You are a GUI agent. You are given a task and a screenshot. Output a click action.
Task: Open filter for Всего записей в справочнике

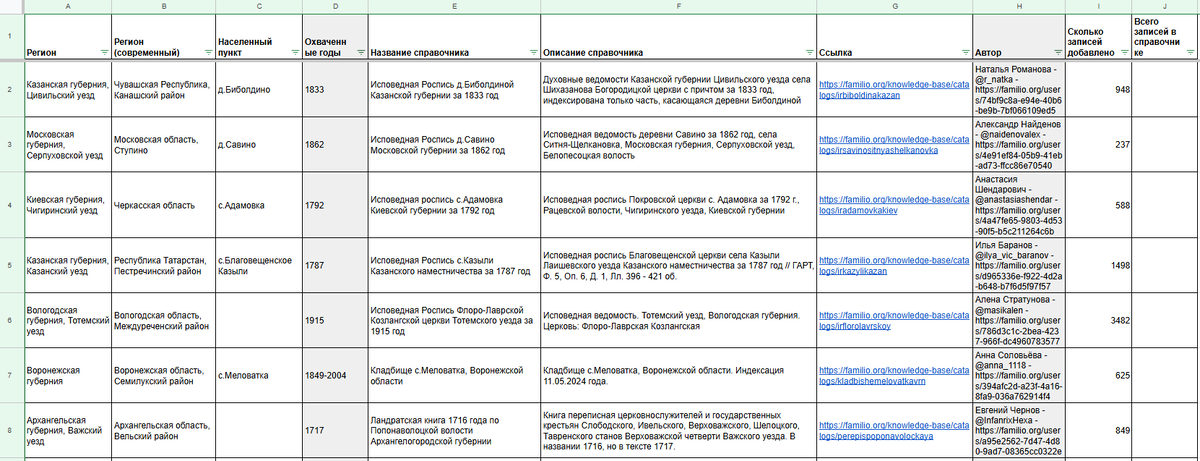click(x=1190, y=52)
